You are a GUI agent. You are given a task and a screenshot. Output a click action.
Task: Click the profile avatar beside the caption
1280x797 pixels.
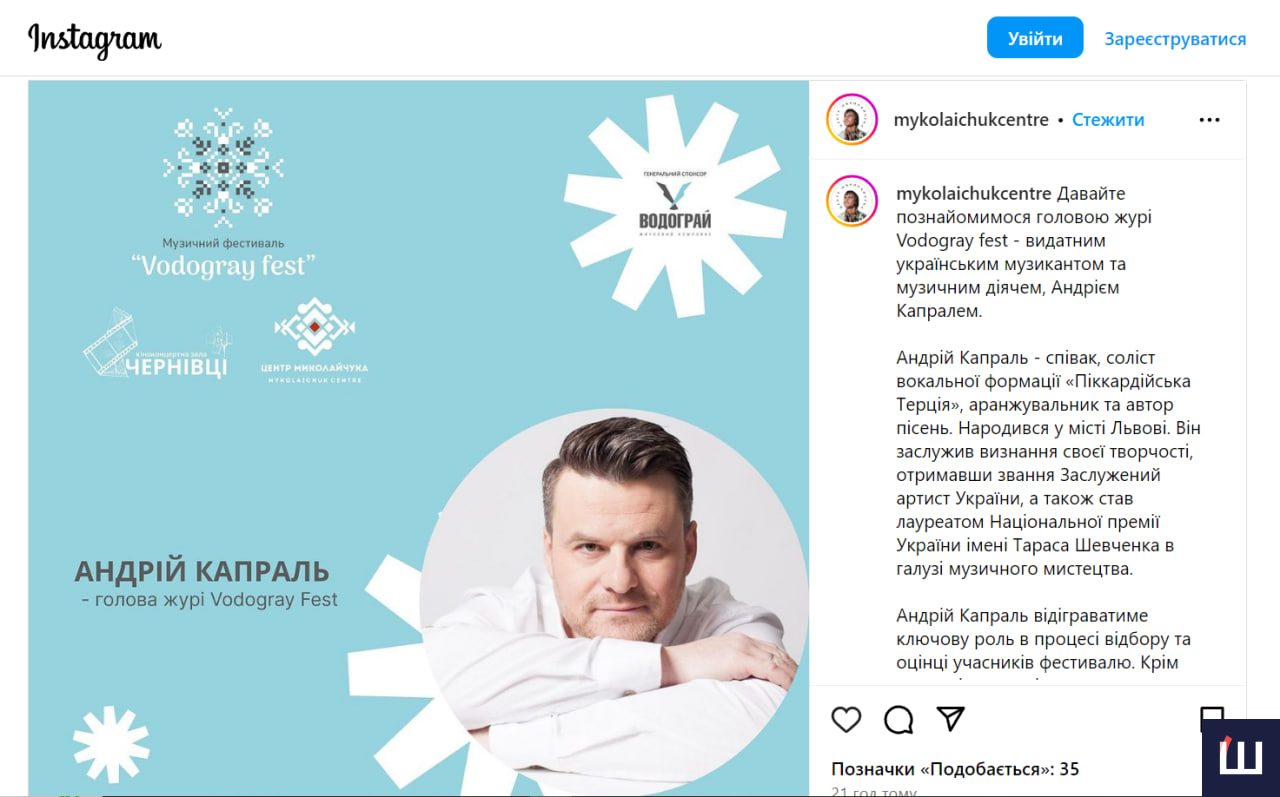tap(852, 201)
